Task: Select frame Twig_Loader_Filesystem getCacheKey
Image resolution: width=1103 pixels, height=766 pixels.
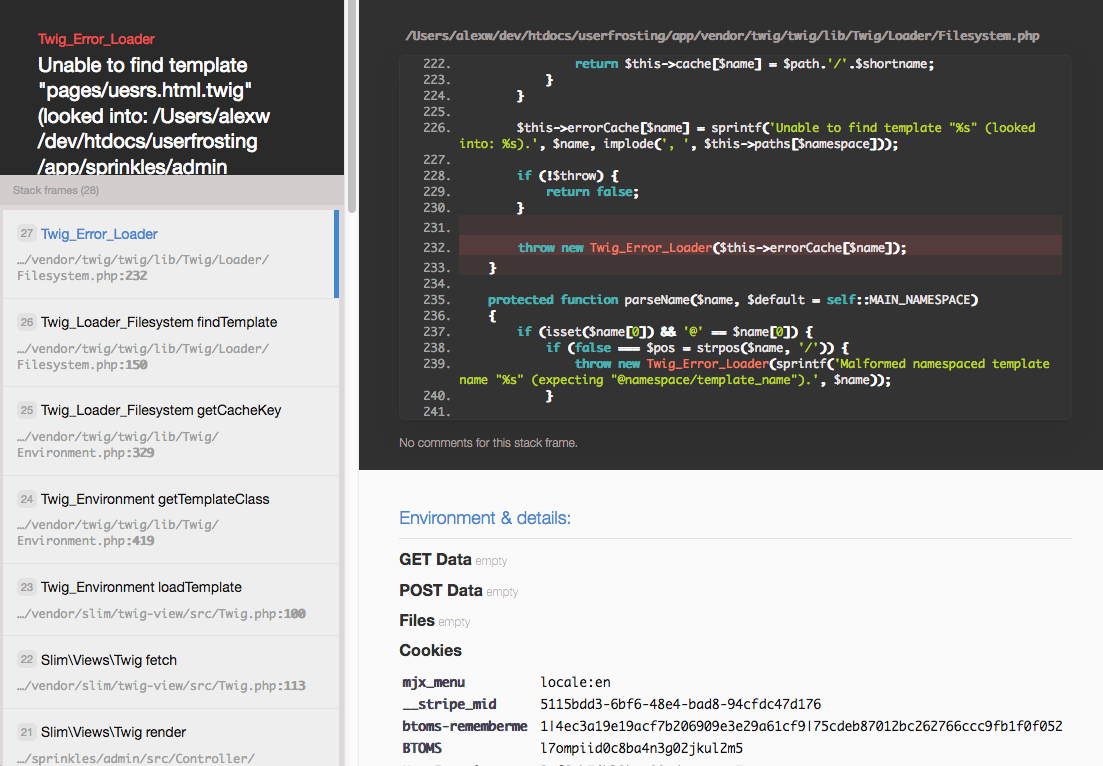Action: 169,431
